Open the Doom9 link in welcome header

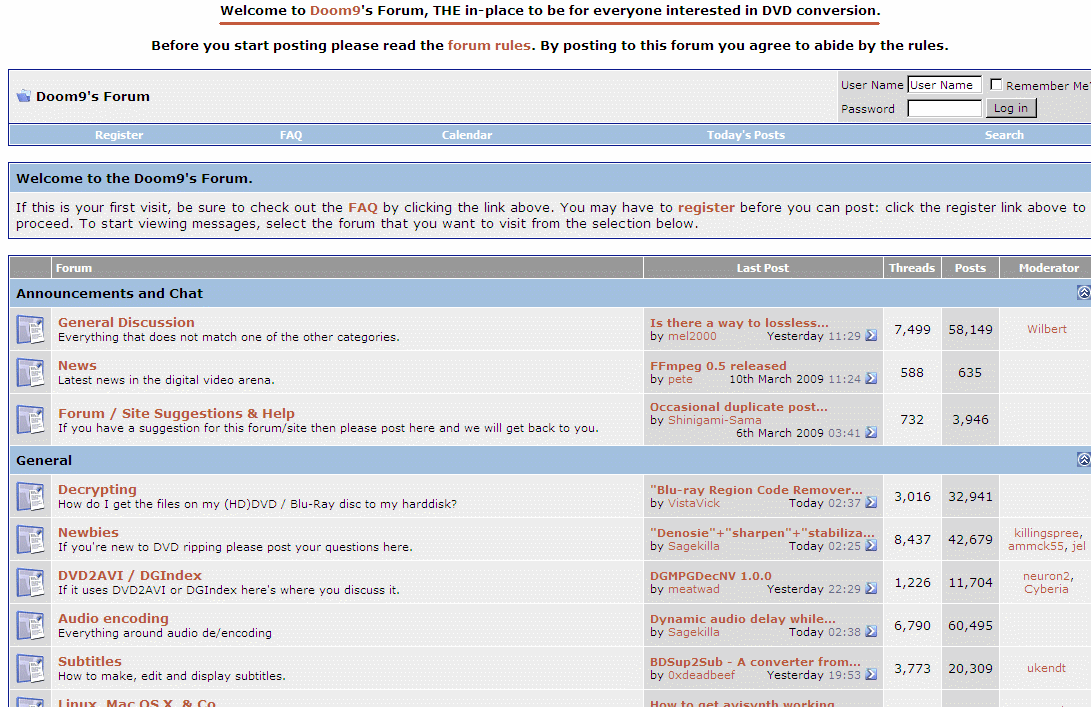[x=335, y=10]
